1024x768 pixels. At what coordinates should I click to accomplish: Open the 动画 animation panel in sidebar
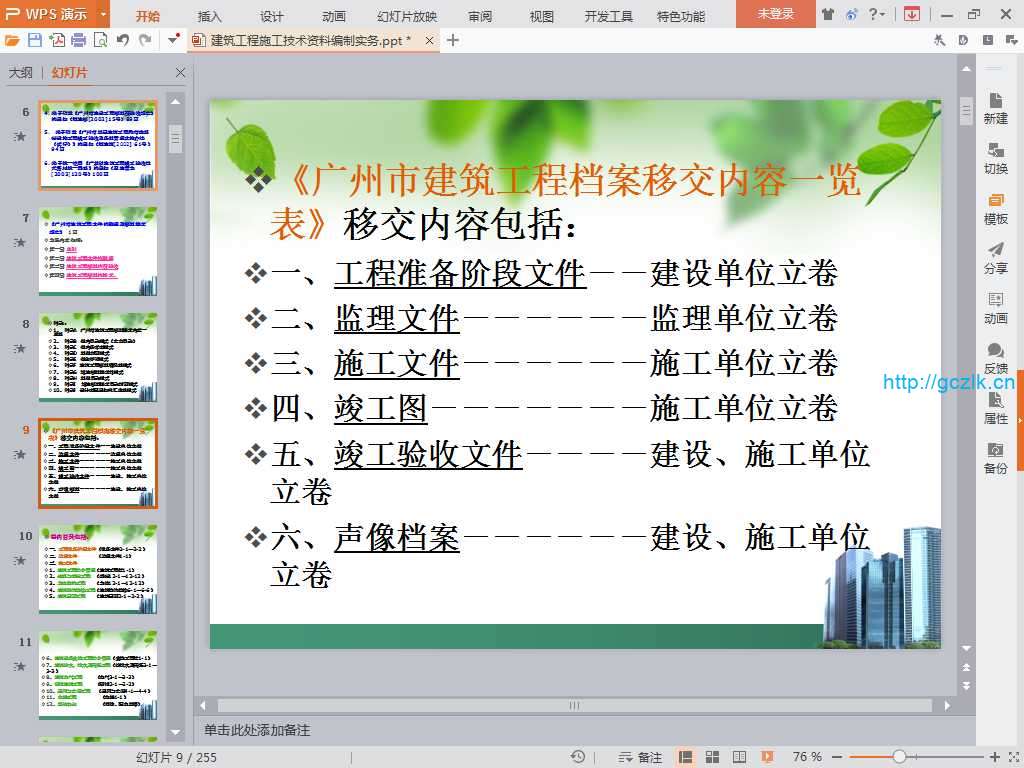tap(995, 308)
